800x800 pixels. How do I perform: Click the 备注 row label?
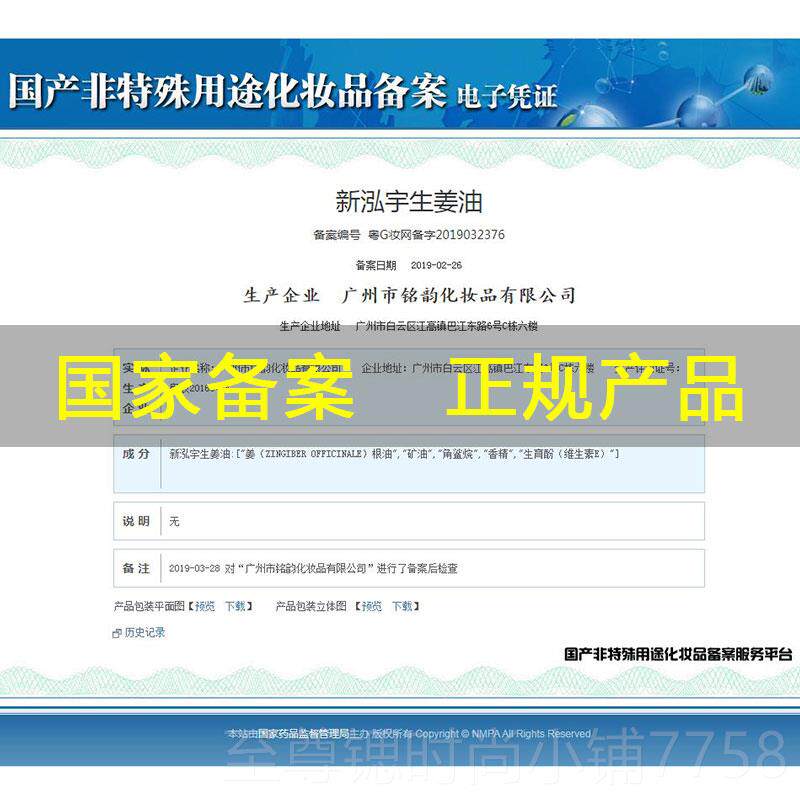tap(136, 568)
